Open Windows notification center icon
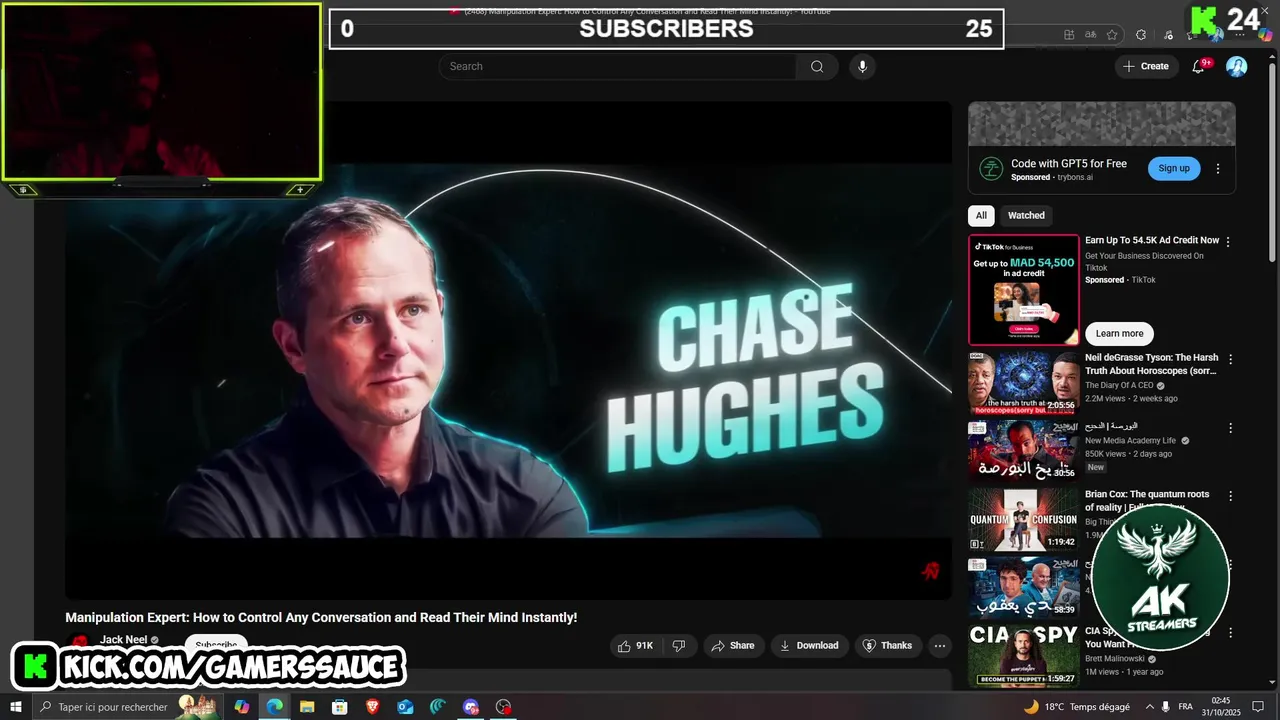 (1258, 707)
